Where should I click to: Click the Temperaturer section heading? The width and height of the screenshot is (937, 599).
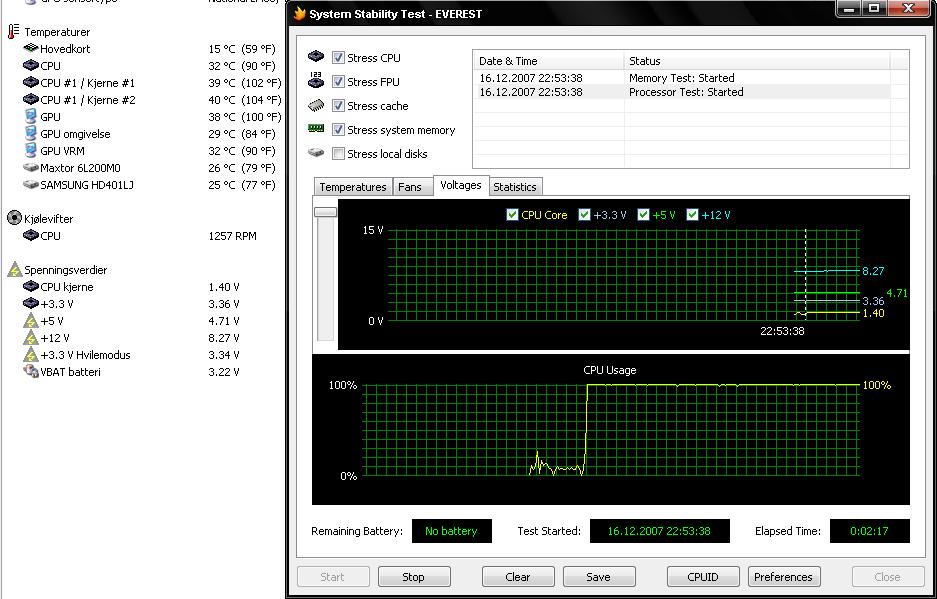pos(57,32)
